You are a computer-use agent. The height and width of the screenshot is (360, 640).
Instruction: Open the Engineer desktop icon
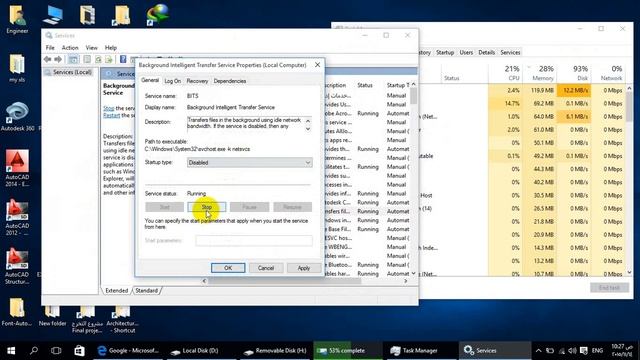(x=17, y=19)
